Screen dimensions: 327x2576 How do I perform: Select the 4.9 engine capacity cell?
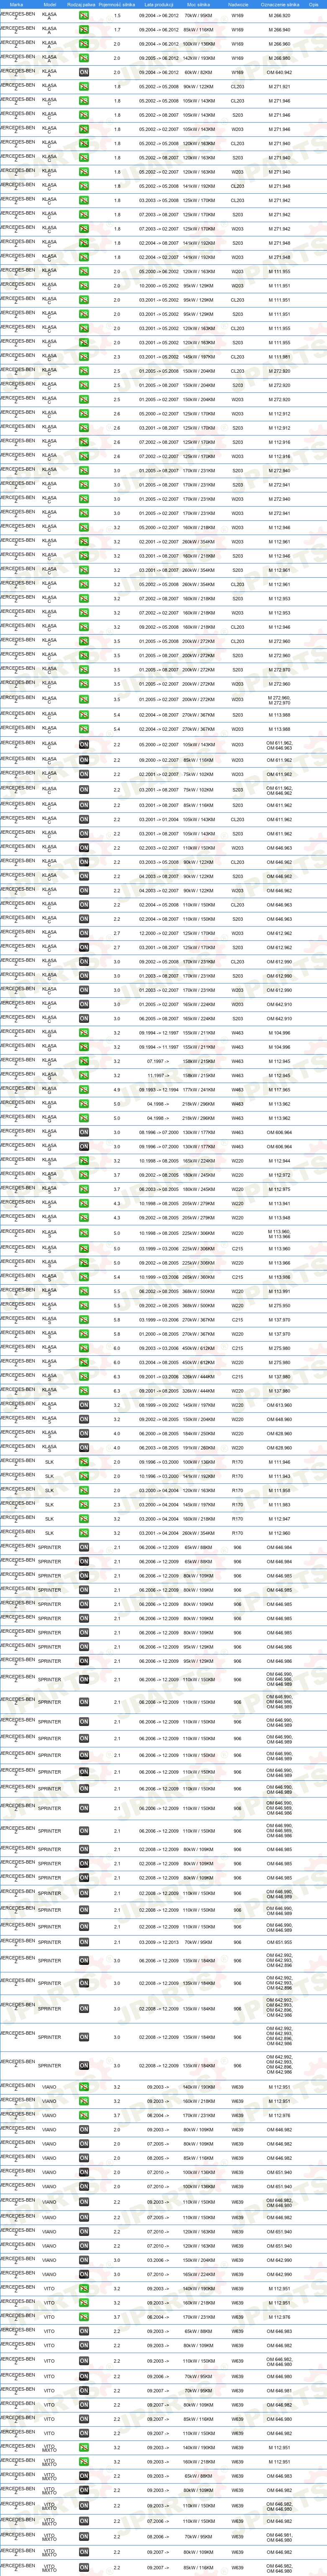pyautogui.click(x=117, y=1090)
